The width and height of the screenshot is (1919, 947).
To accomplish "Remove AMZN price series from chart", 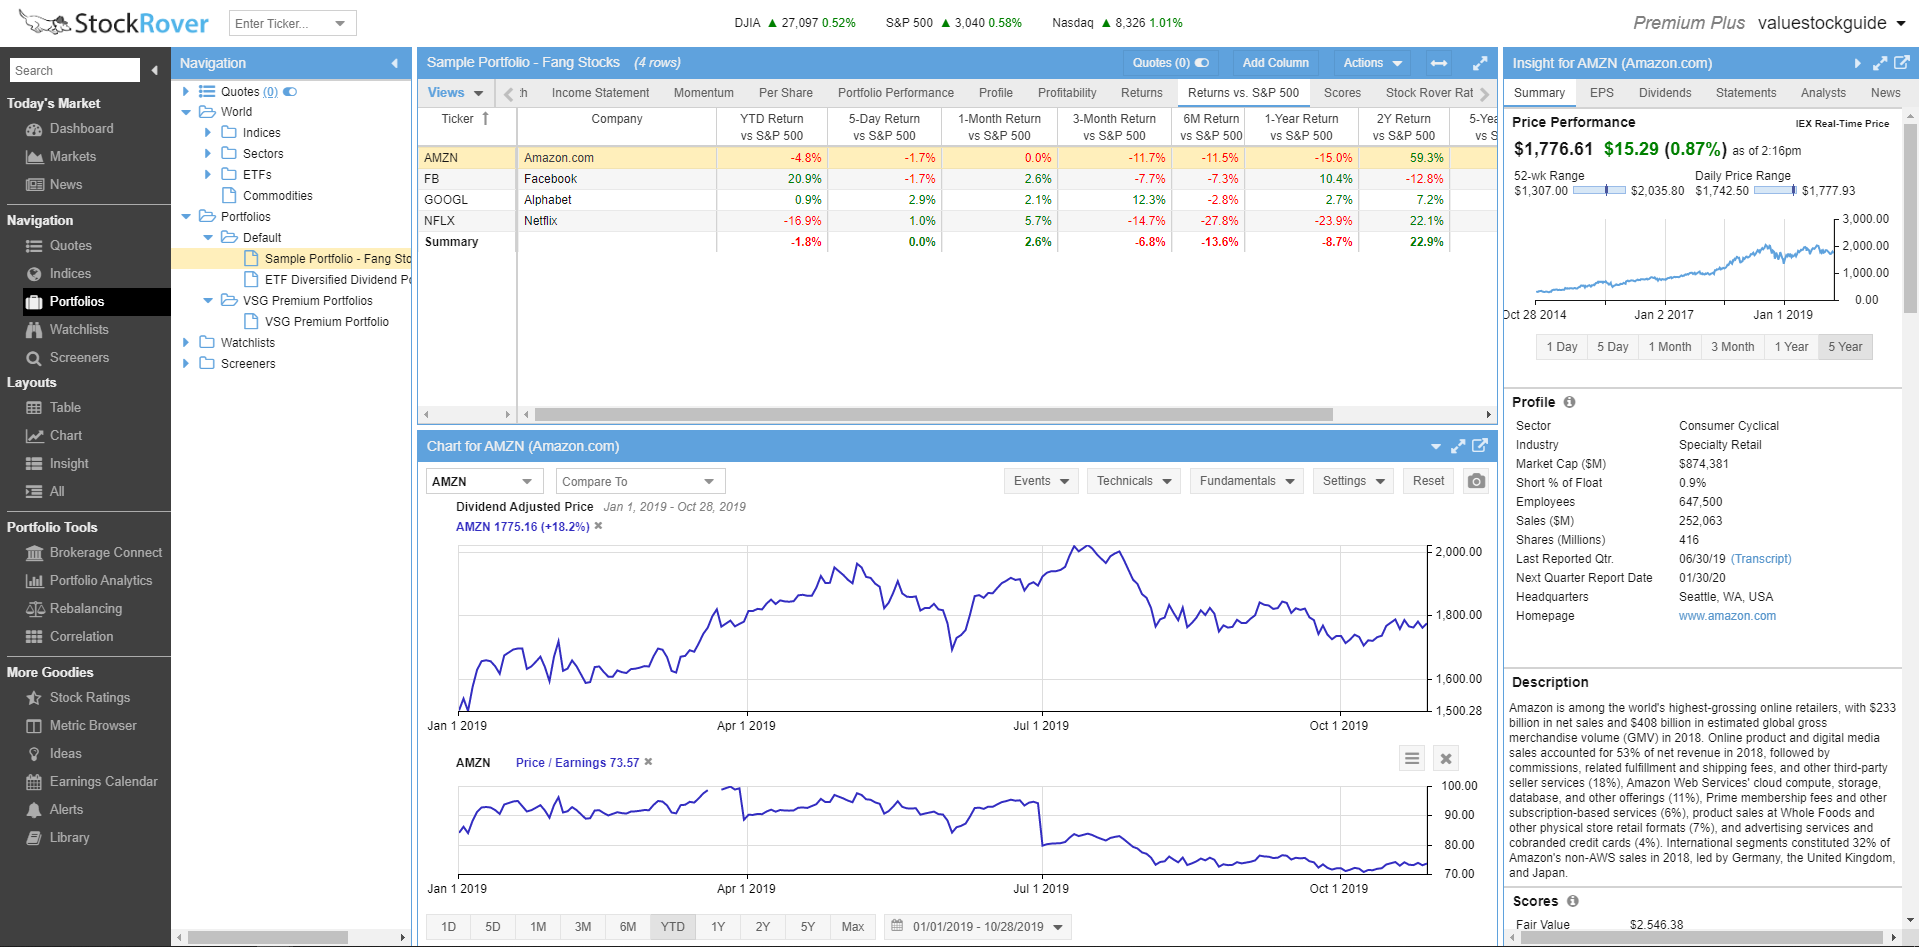I will tap(598, 526).
